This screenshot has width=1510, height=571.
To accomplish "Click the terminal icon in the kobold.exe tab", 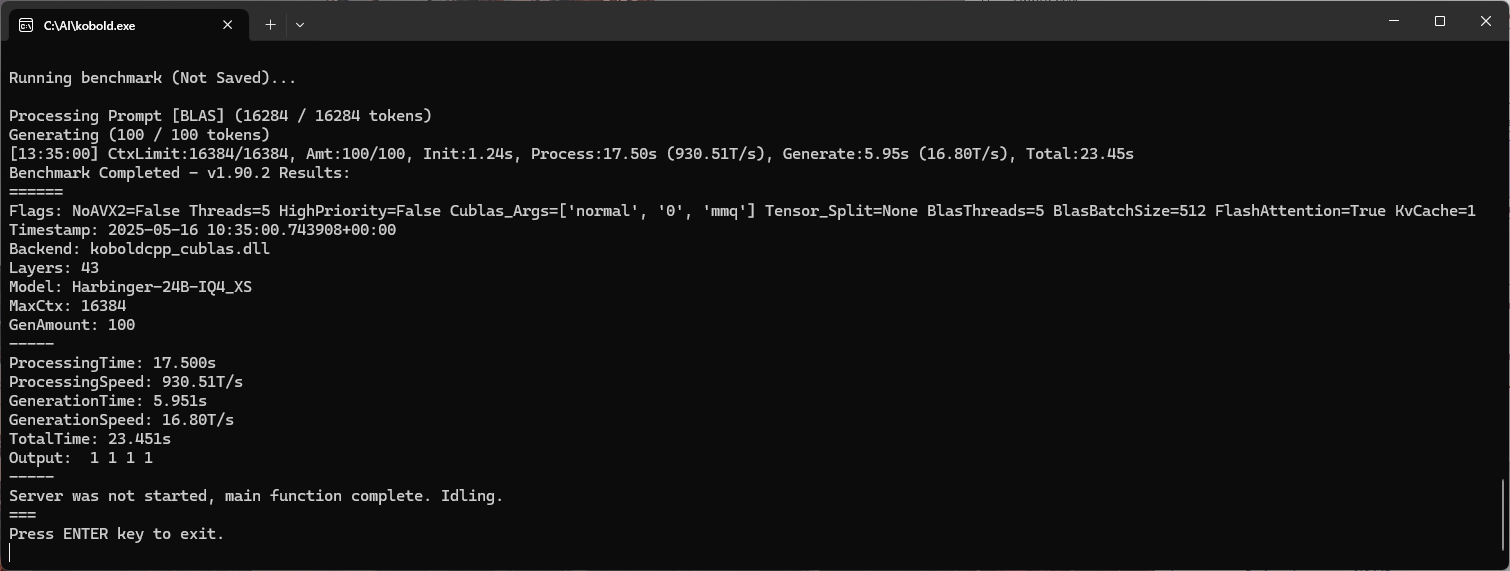I will click(x=26, y=25).
